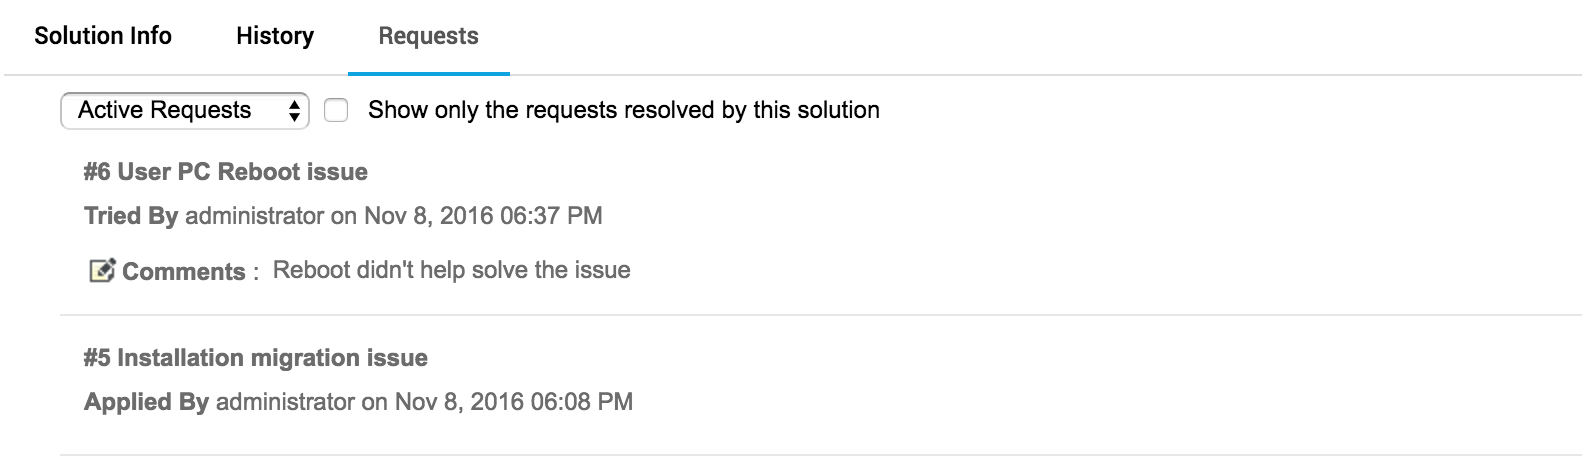
Task: Click the 'Tried By' label
Action: pyautogui.click(x=131, y=216)
